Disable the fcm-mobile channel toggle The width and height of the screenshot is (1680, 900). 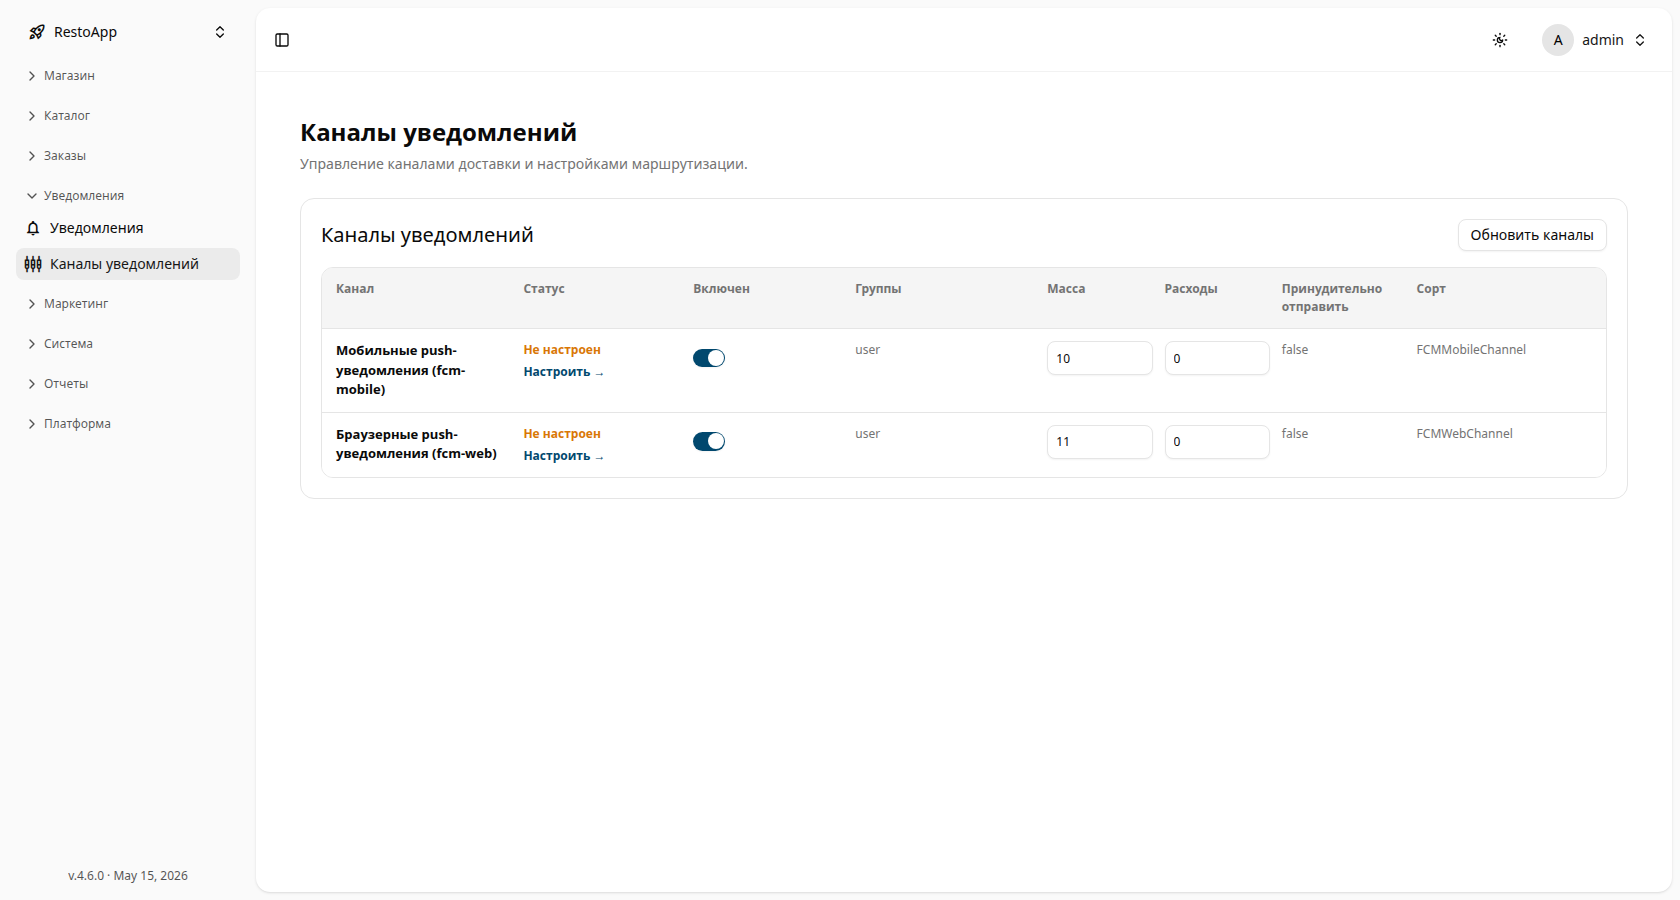pyautogui.click(x=709, y=358)
